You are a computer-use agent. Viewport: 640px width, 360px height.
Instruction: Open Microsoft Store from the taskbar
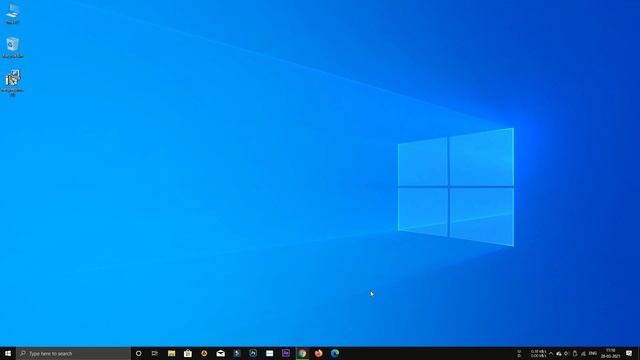[188, 353]
